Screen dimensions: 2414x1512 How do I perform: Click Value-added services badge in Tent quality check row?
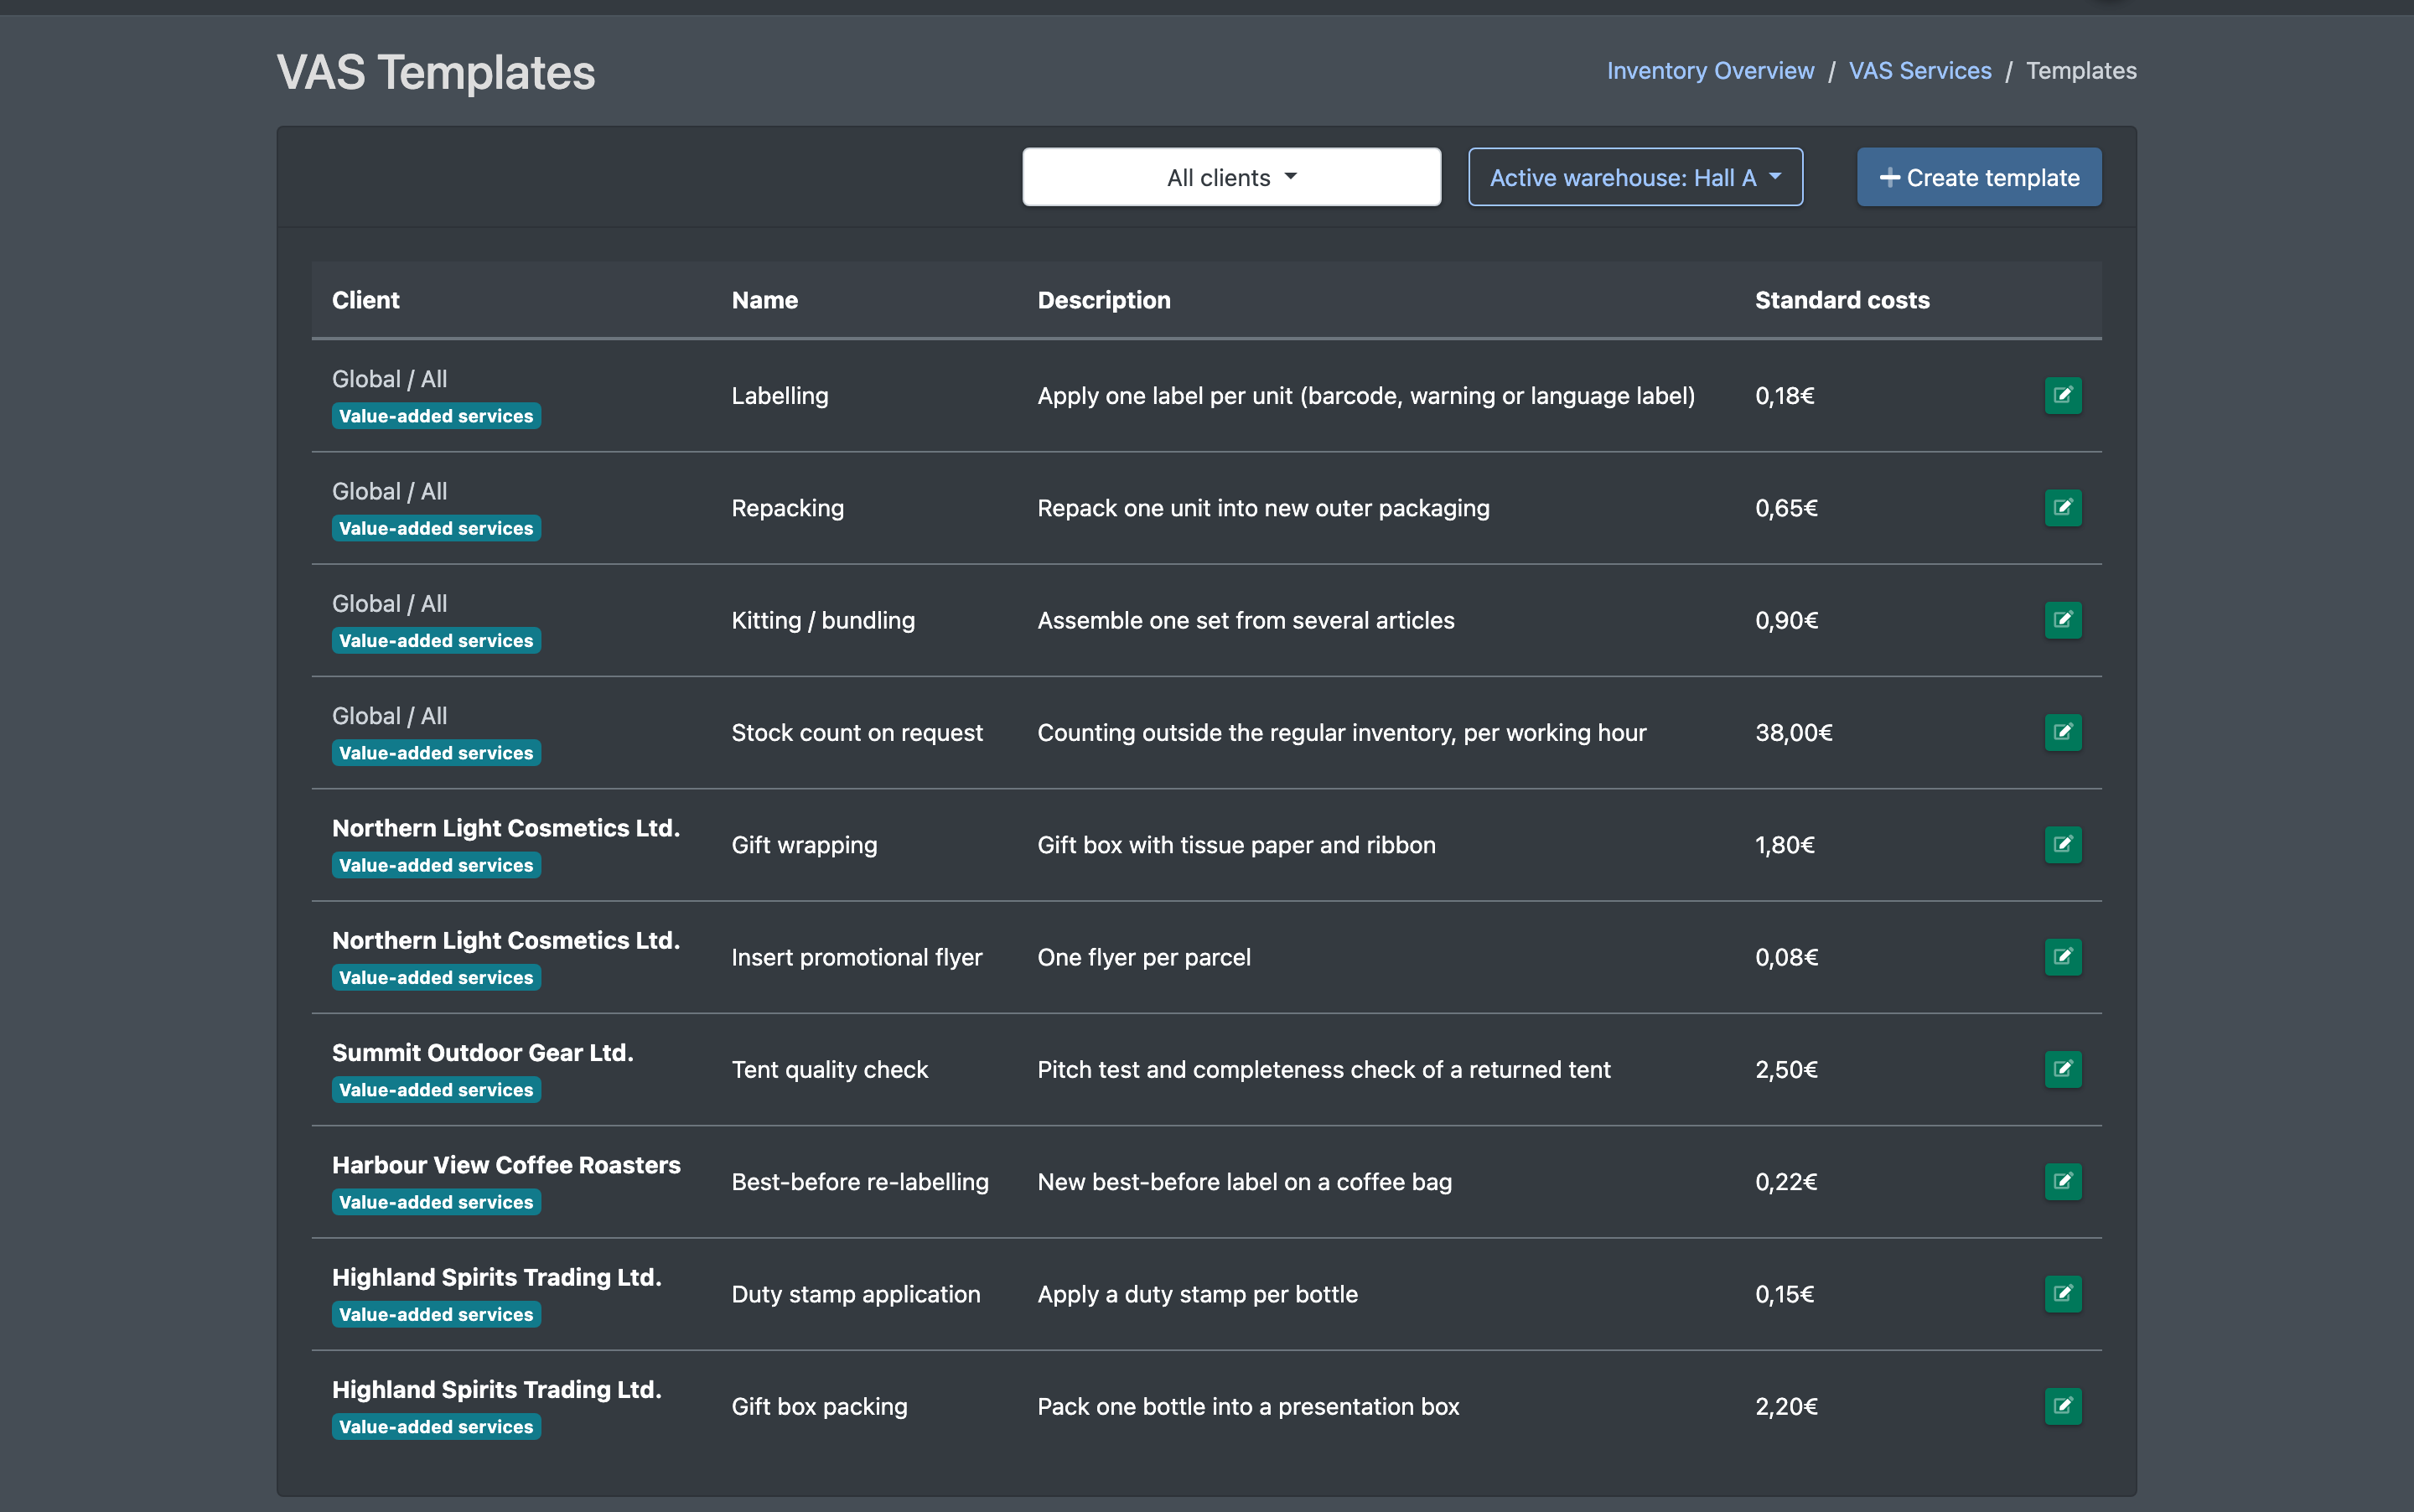click(436, 1089)
